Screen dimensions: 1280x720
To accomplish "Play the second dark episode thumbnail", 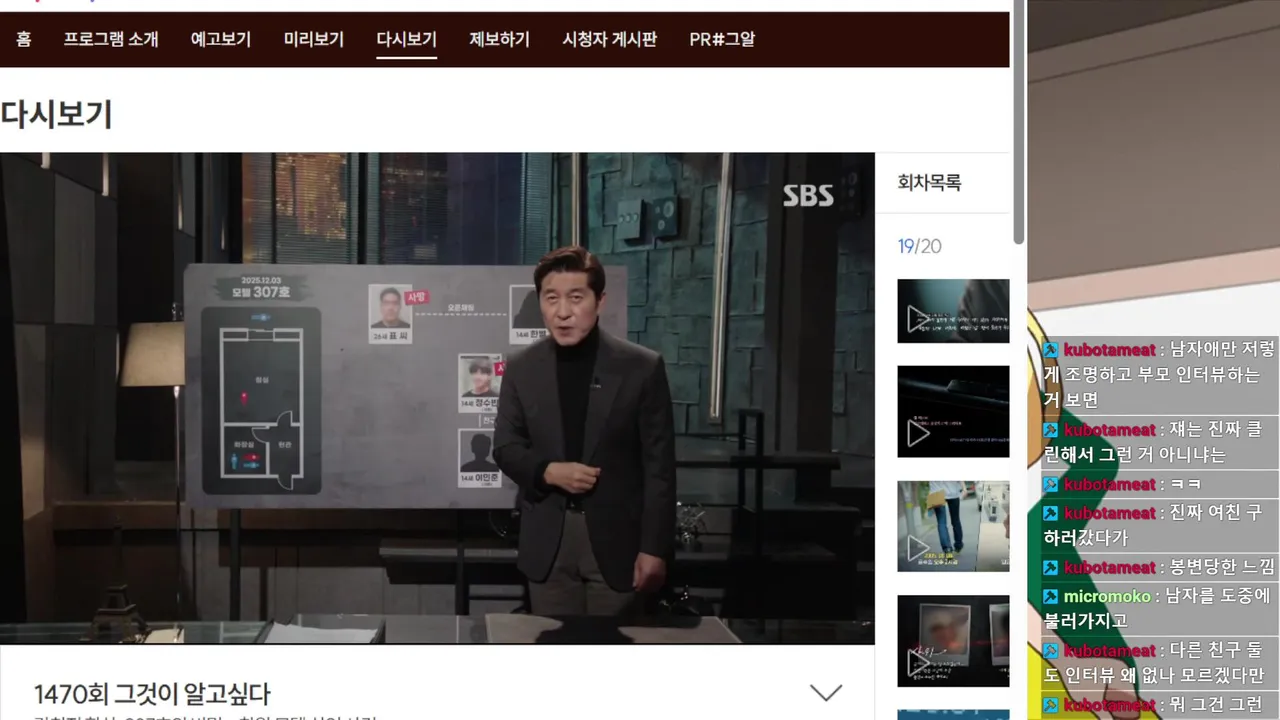I will 953,412.
